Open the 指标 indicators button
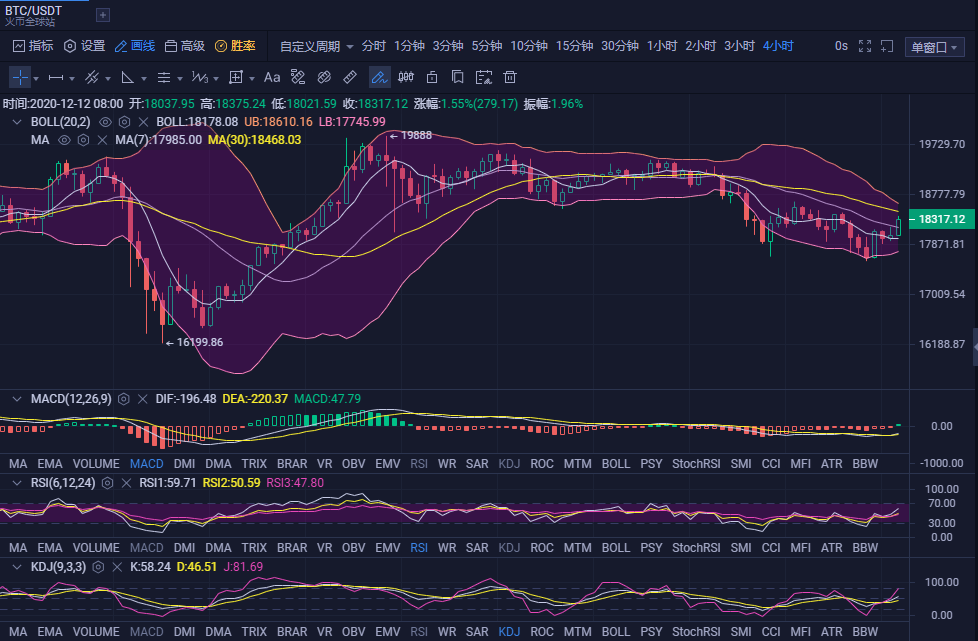The width and height of the screenshot is (978, 641). pos(33,46)
